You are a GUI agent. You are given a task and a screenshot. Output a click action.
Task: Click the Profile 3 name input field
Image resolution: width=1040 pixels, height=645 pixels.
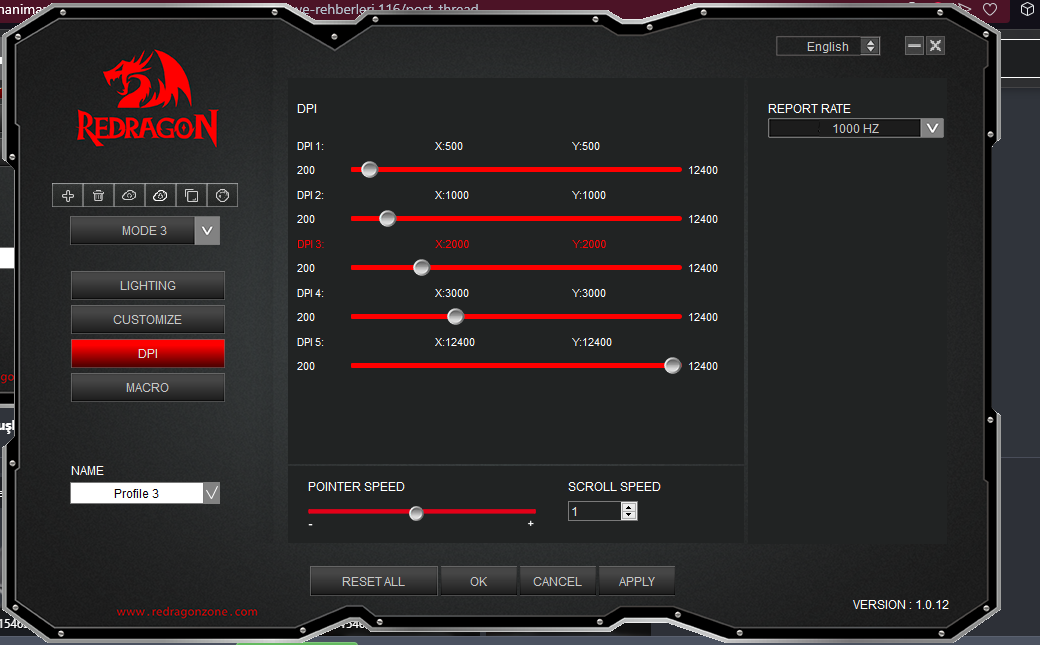pos(137,493)
